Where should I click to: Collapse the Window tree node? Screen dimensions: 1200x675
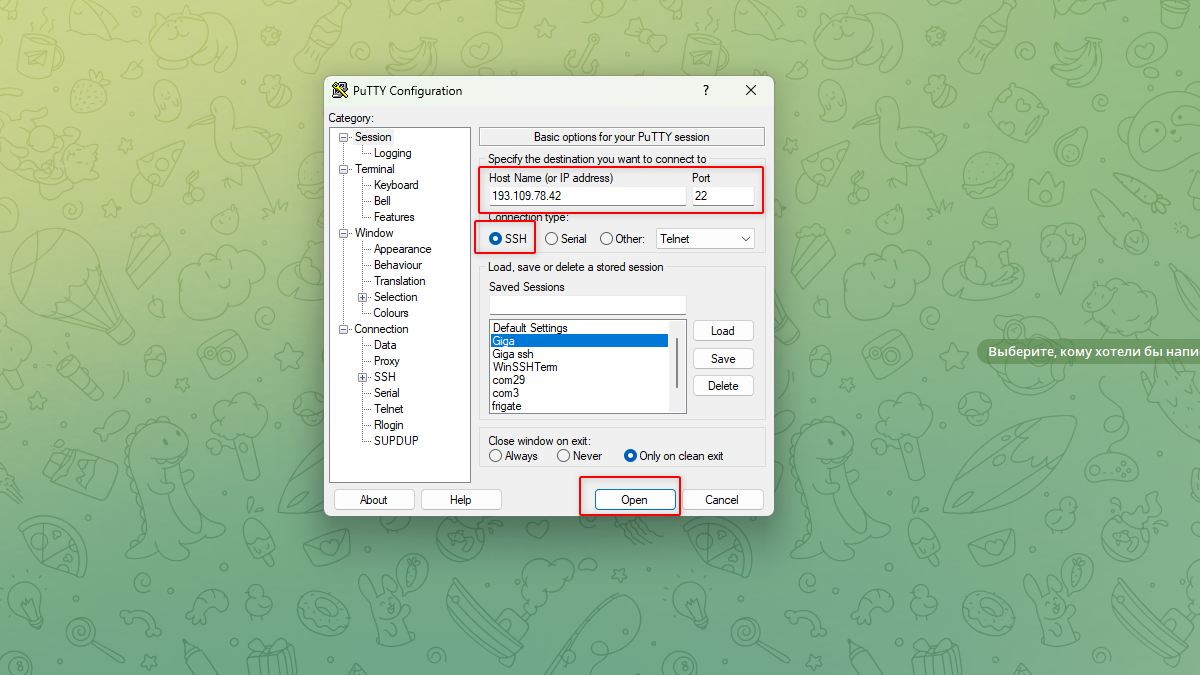(x=343, y=233)
